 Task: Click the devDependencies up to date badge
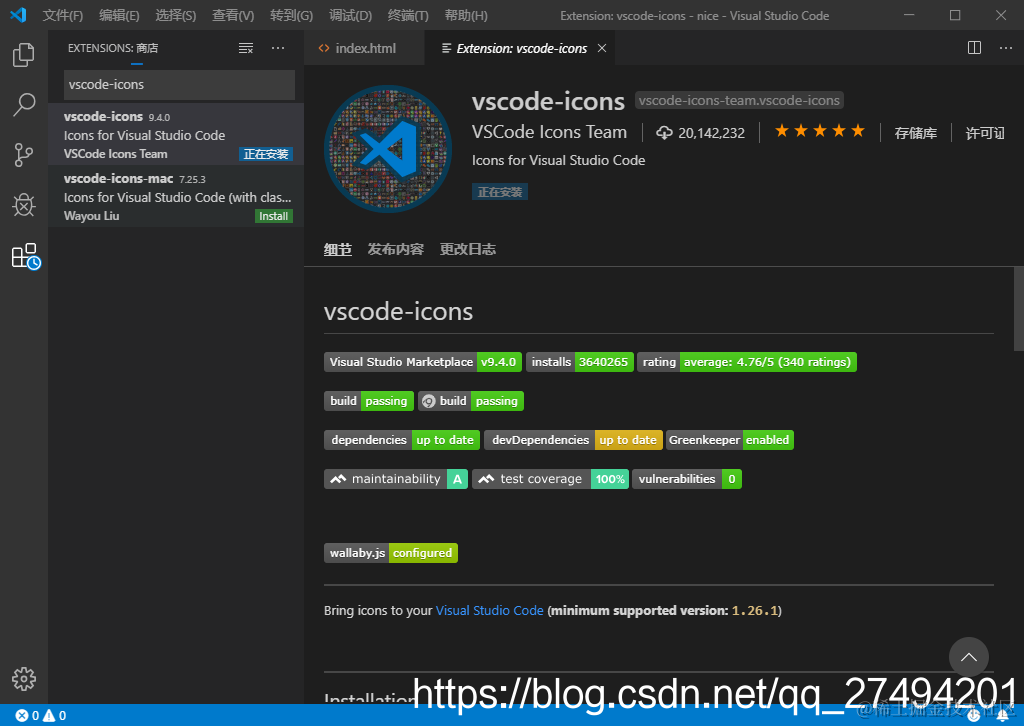coord(573,440)
